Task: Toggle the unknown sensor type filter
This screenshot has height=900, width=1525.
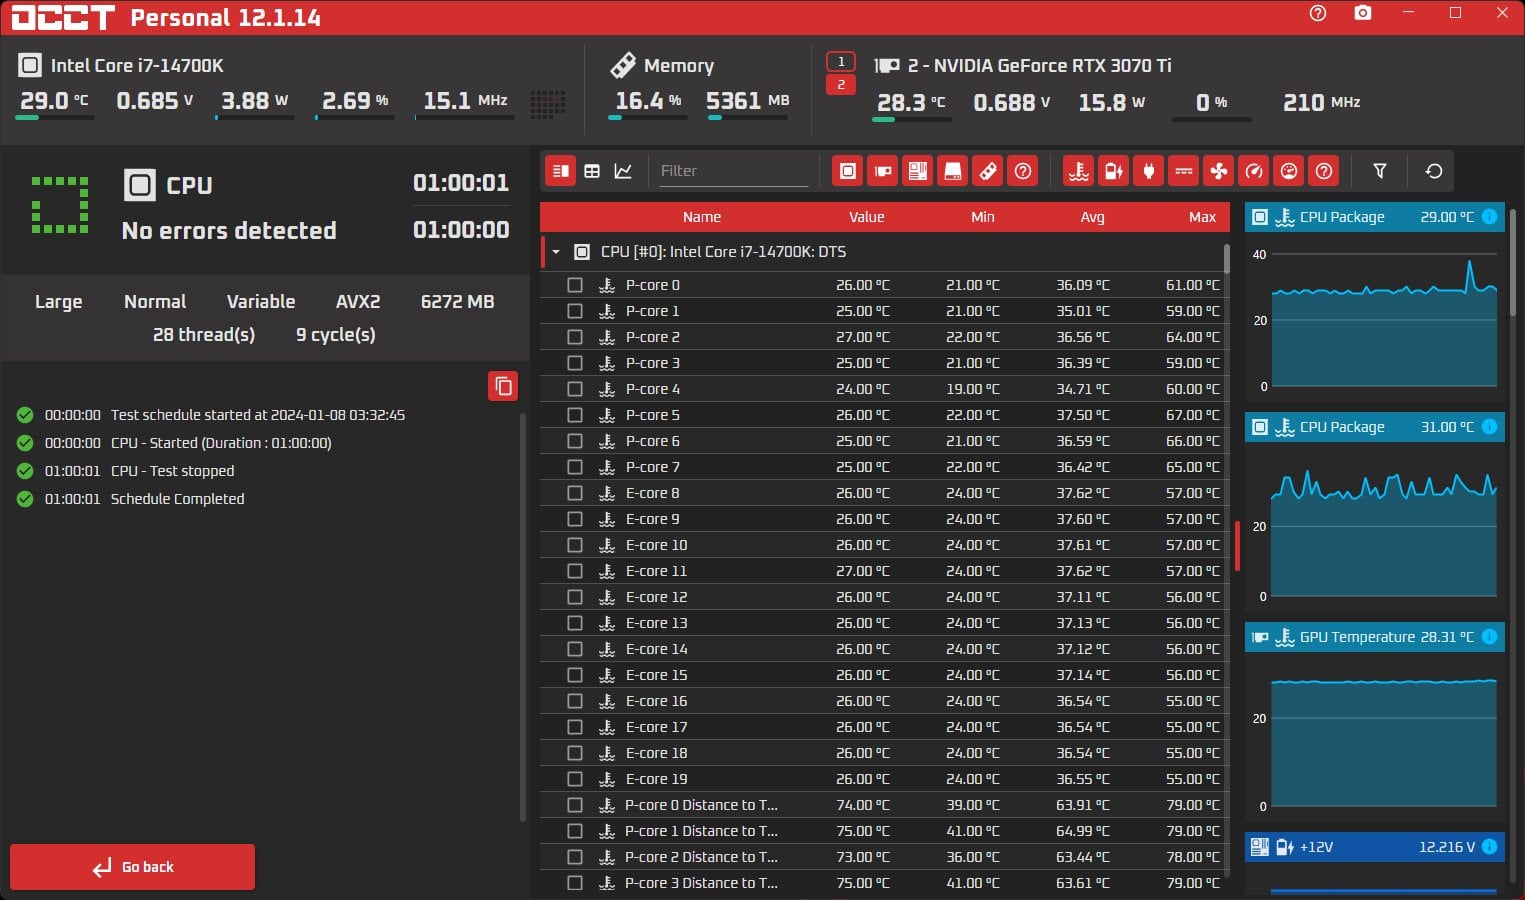Action: click(1324, 171)
